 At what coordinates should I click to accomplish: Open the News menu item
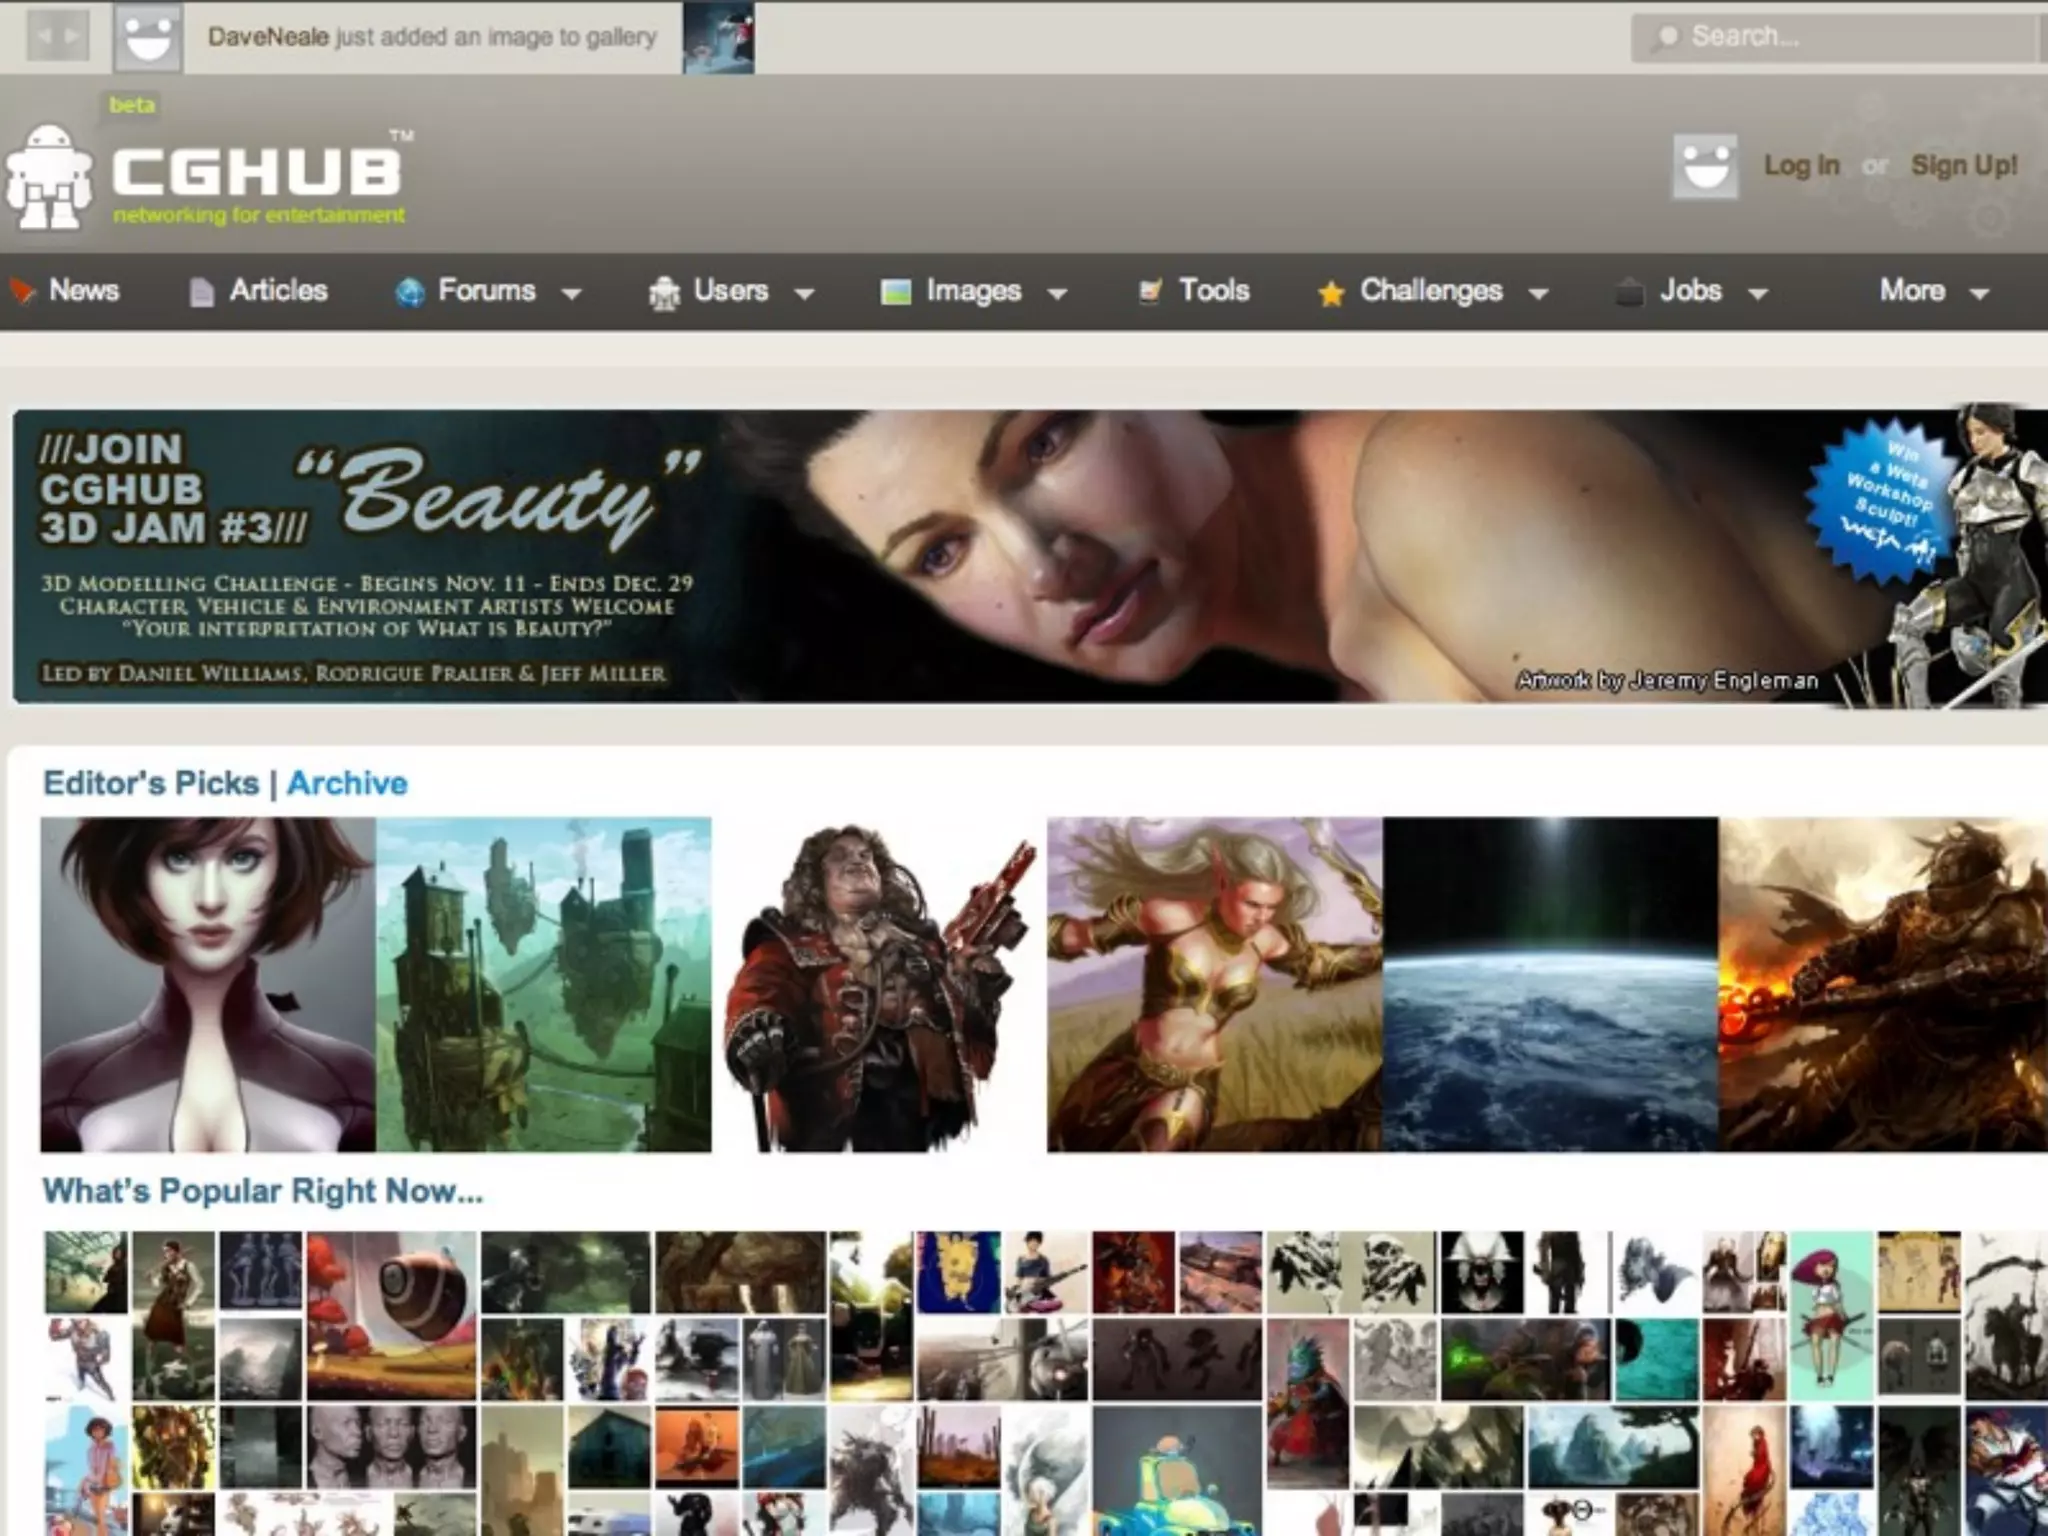click(84, 291)
